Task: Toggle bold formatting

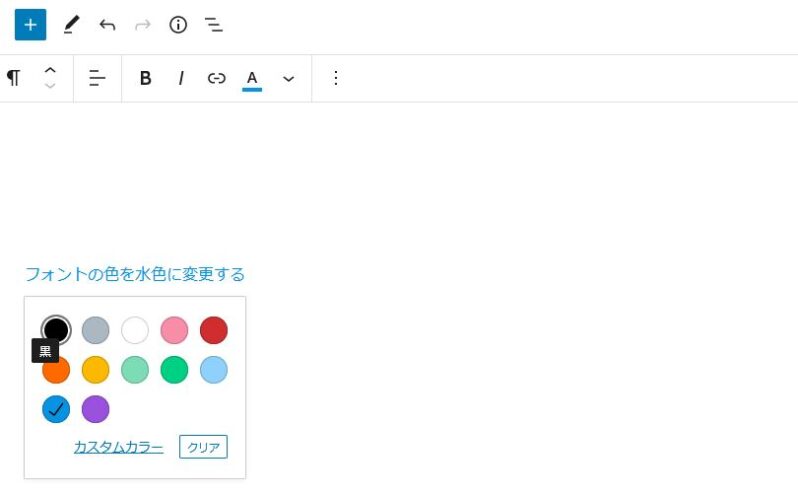Action: (x=145, y=78)
